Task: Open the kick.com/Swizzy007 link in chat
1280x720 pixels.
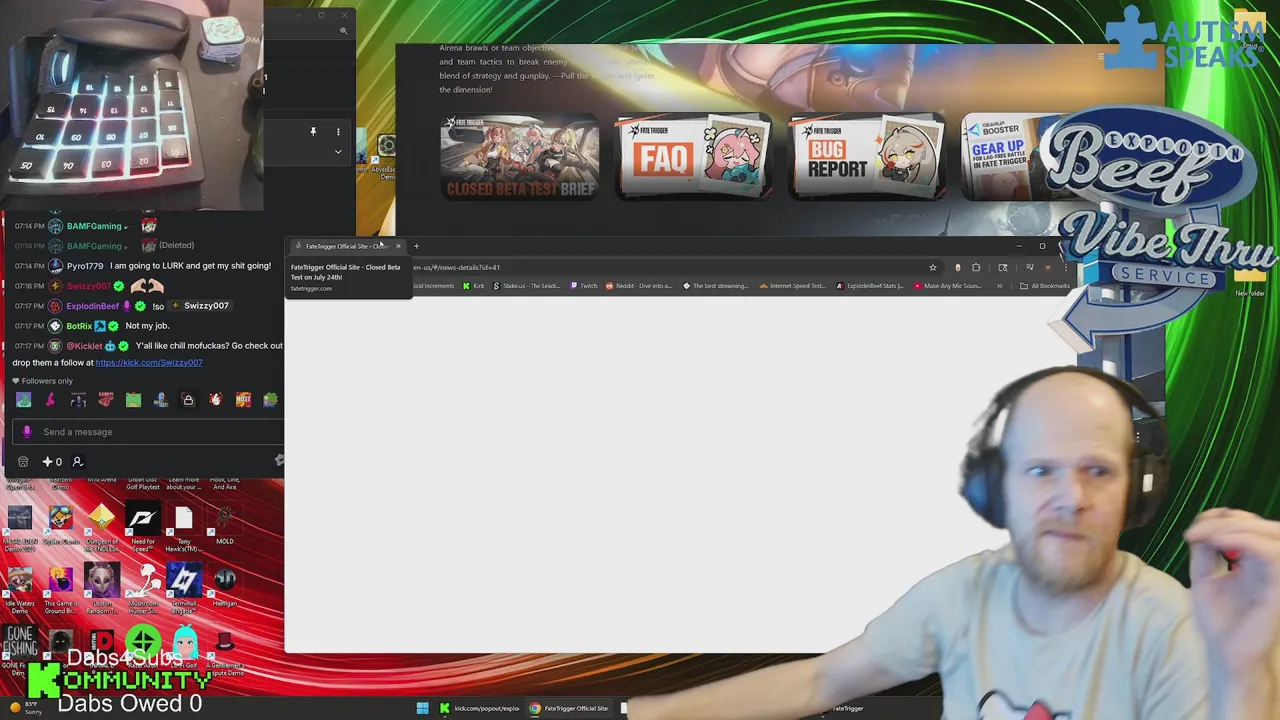Action: click(149, 363)
